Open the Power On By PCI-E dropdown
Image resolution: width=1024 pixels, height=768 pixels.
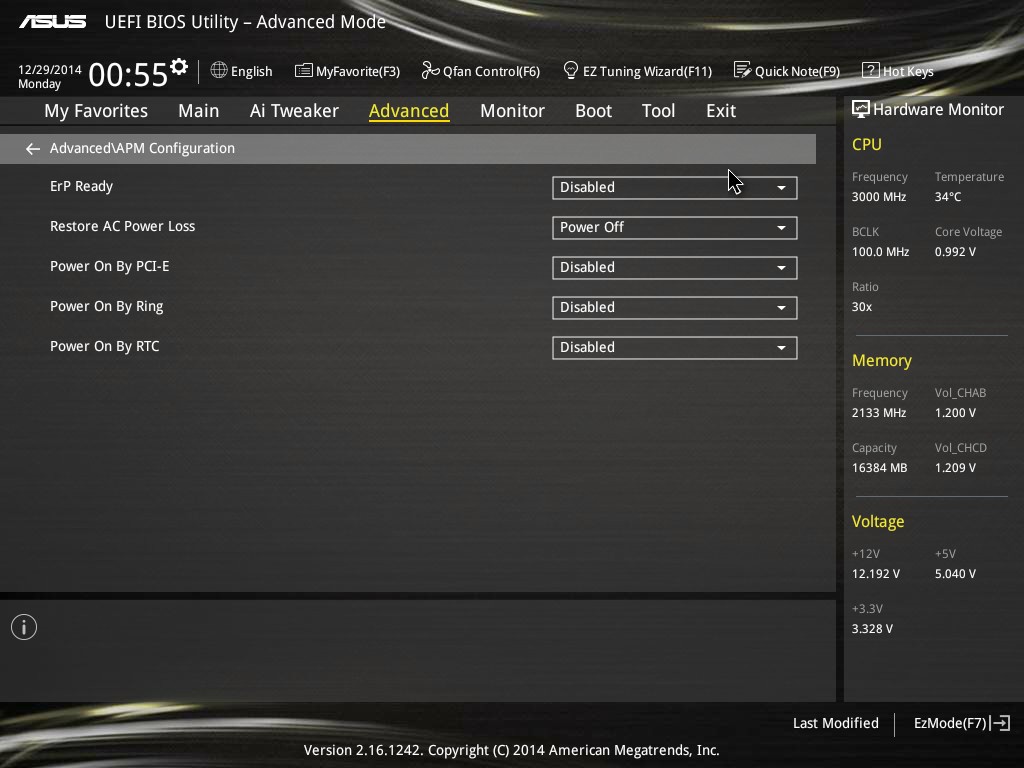pyautogui.click(x=675, y=267)
